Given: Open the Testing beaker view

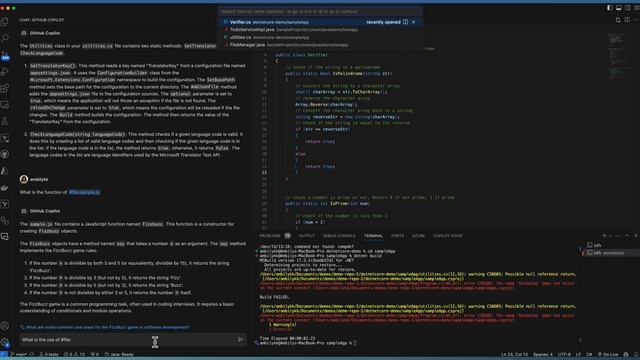Looking at the screenshot, I should (5, 121).
